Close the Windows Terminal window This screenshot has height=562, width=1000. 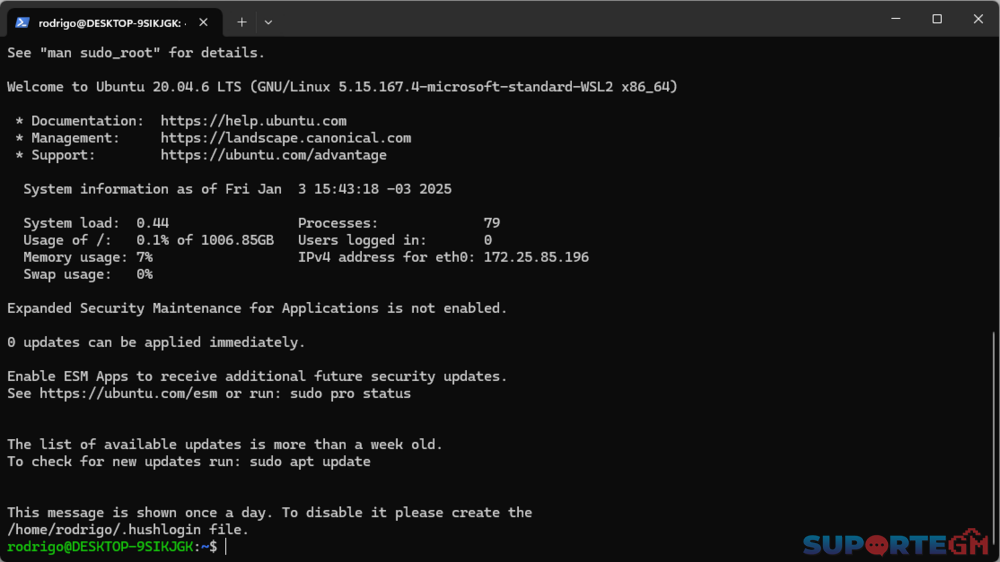click(x=978, y=19)
